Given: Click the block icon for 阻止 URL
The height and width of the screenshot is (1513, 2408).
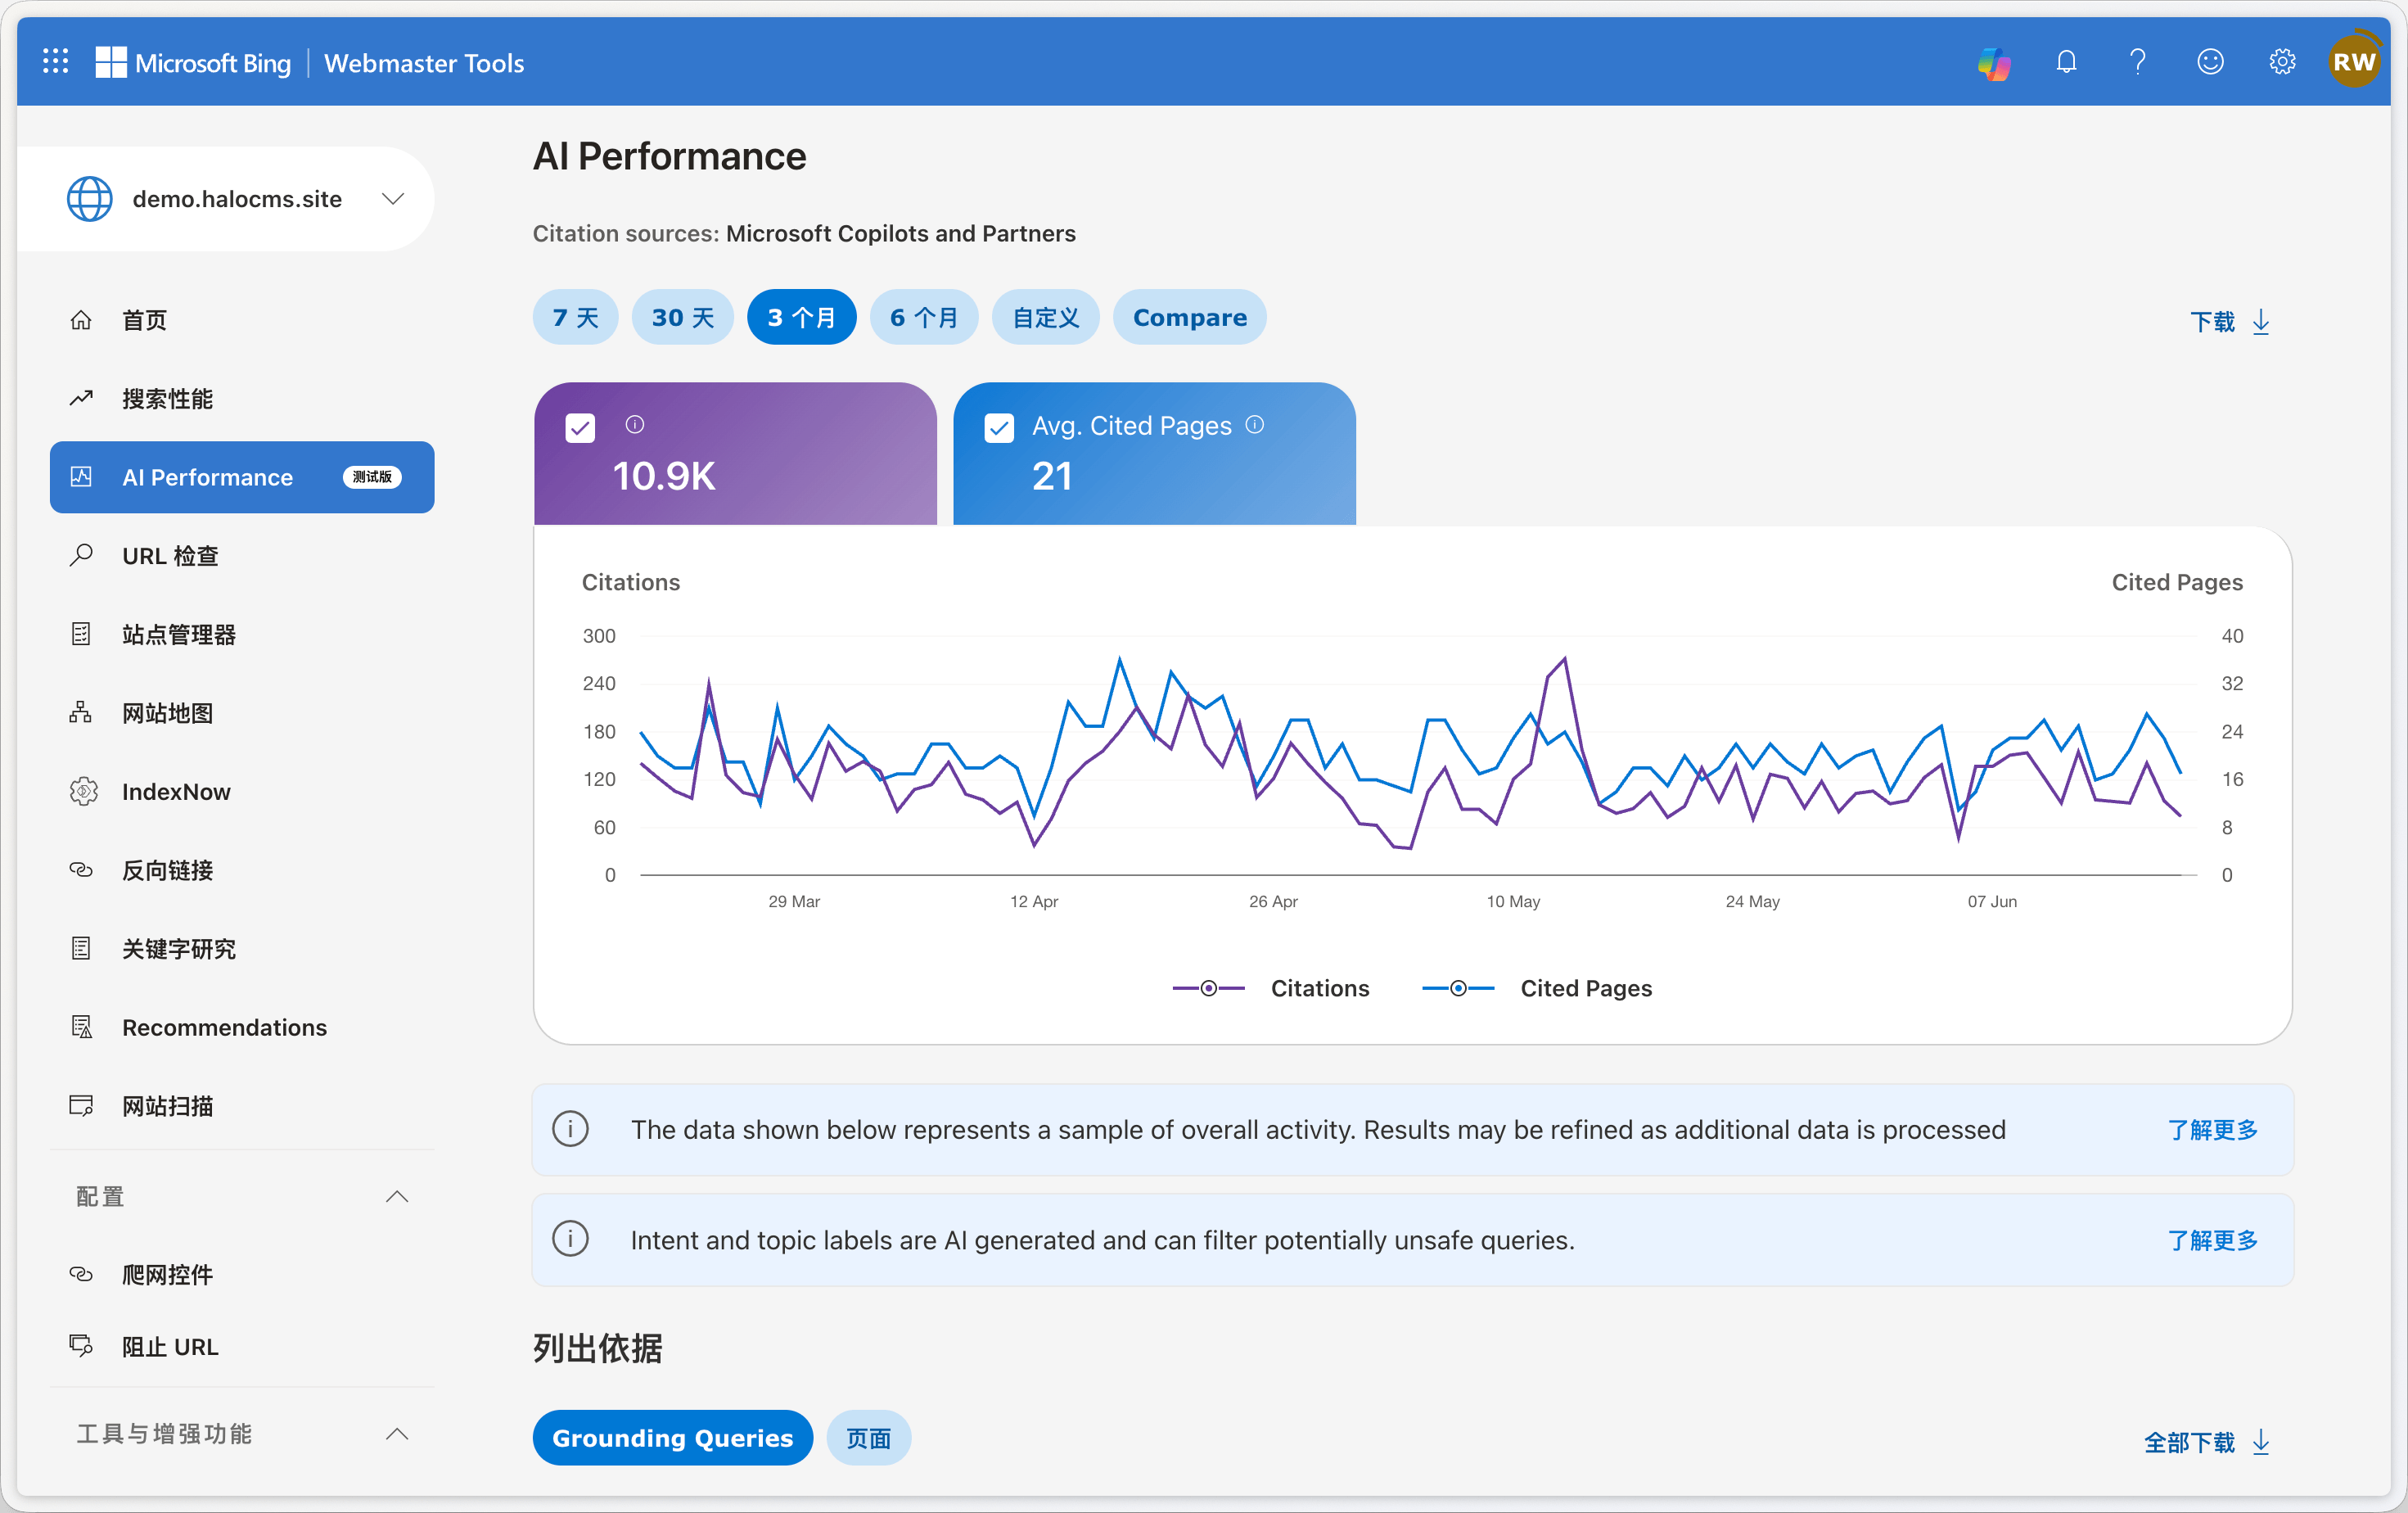Looking at the screenshot, I should point(81,1346).
